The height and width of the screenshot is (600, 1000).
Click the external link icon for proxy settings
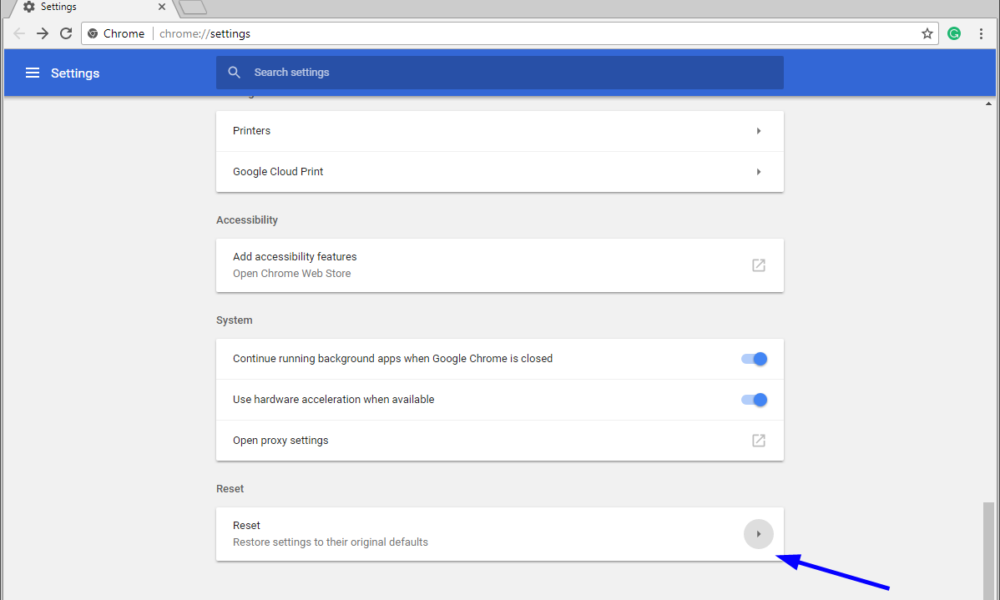(x=758, y=440)
